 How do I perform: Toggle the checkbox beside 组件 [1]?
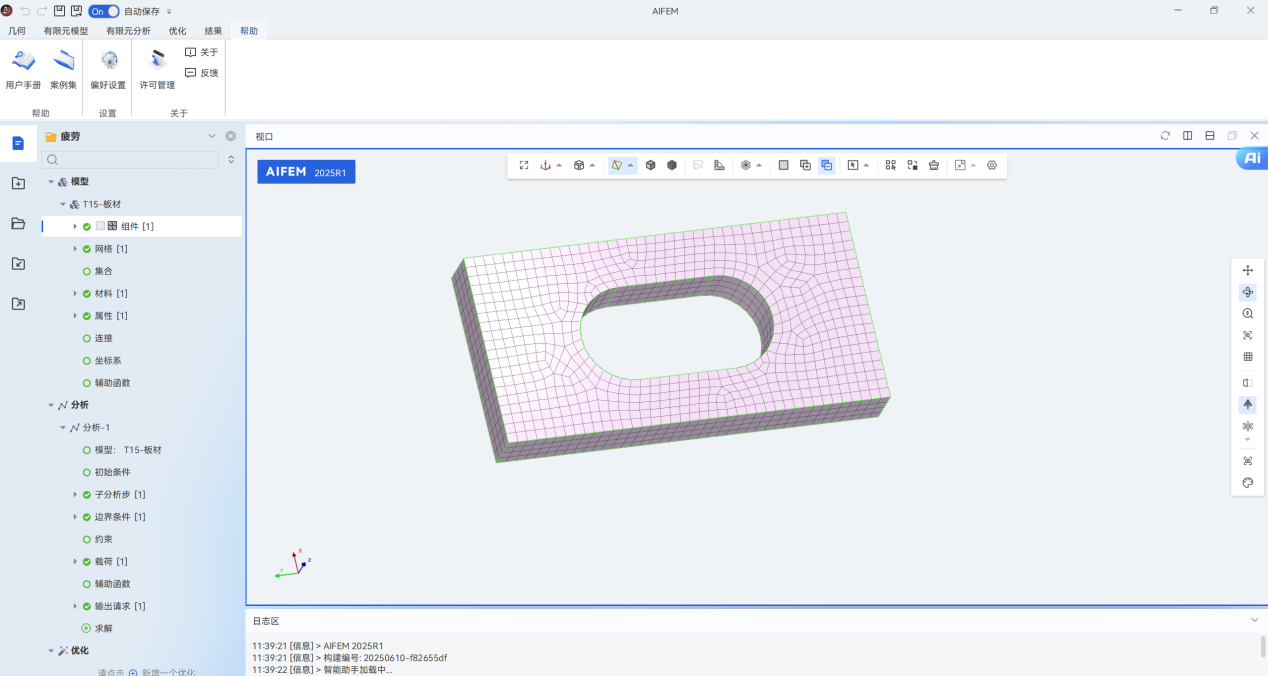[100, 226]
